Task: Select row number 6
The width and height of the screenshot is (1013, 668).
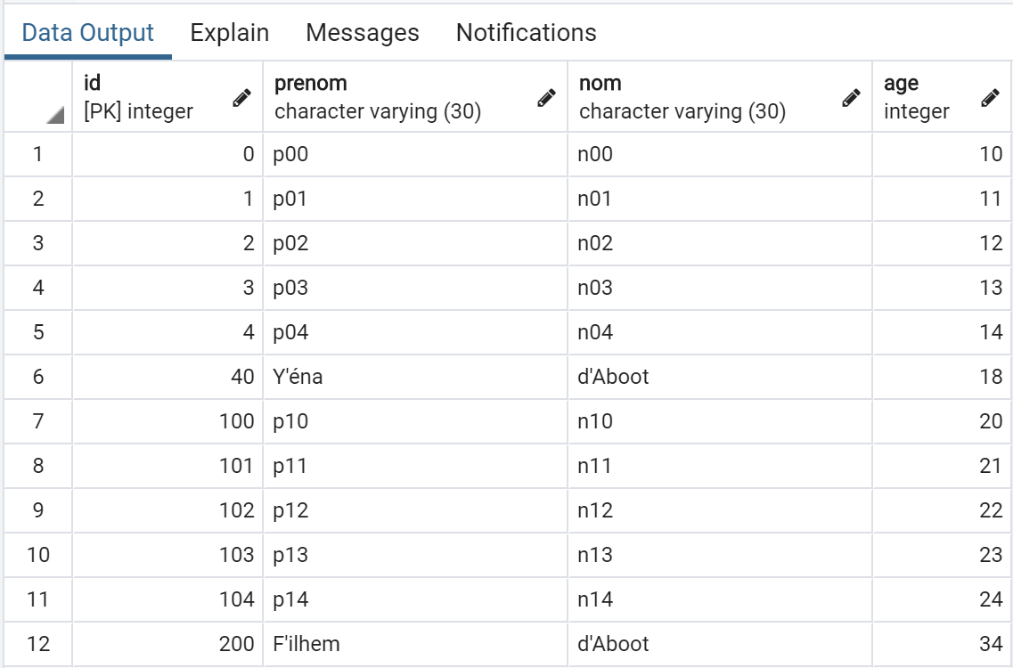Action: point(38,377)
